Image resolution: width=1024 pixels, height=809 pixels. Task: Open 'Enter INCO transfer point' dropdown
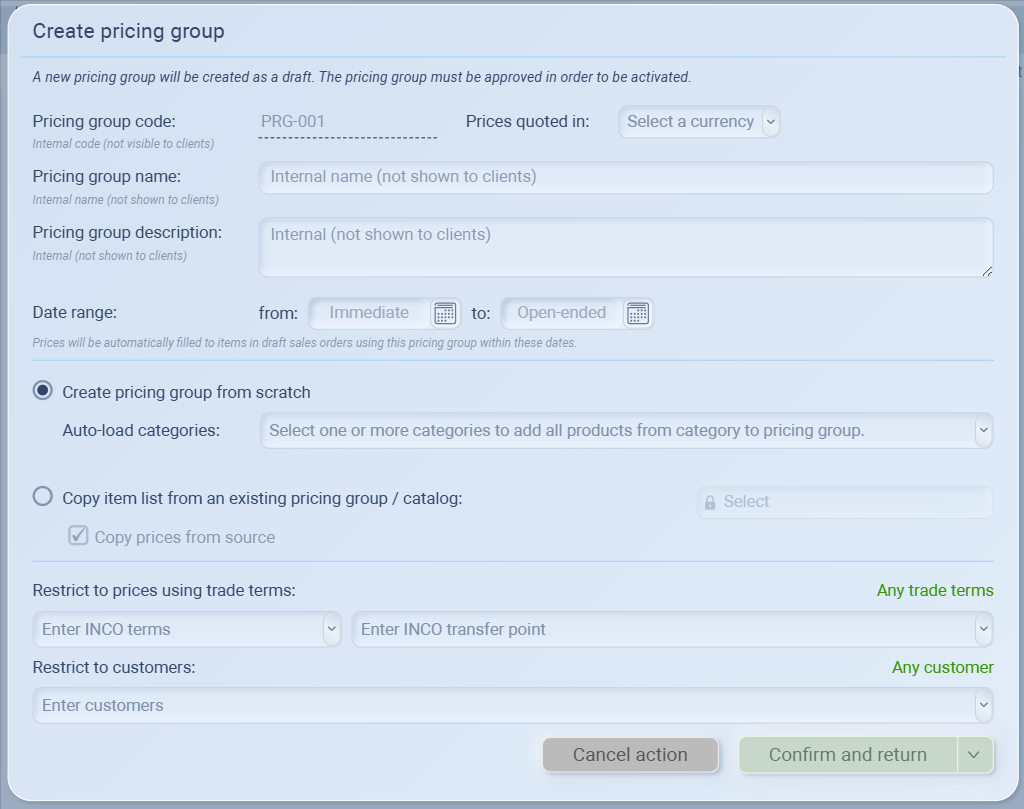[672, 629]
